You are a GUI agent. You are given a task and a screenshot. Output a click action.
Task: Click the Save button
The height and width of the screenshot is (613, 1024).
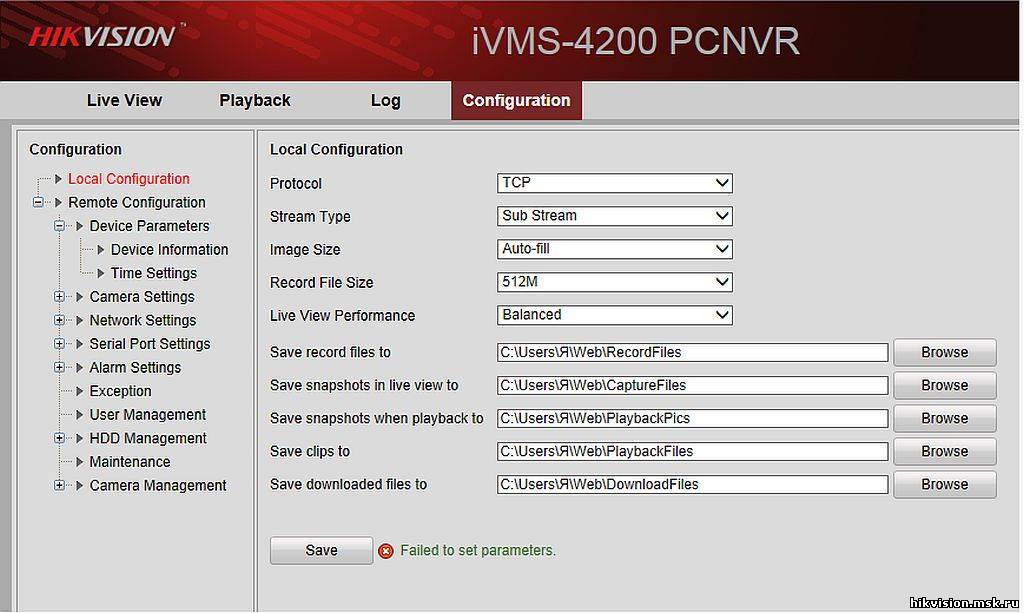click(321, 550)
